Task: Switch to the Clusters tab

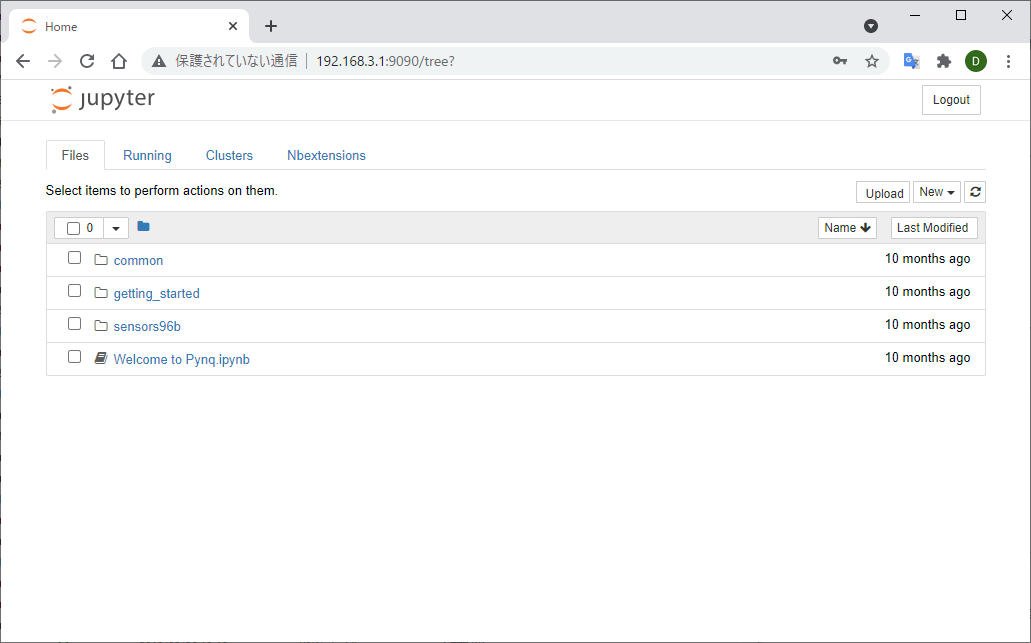Action: [229, 155]
